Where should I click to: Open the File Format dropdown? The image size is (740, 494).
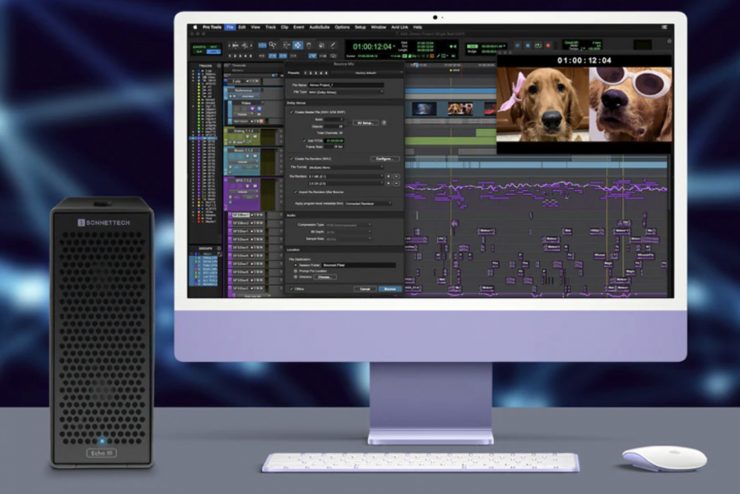click(x=345, y=166)
